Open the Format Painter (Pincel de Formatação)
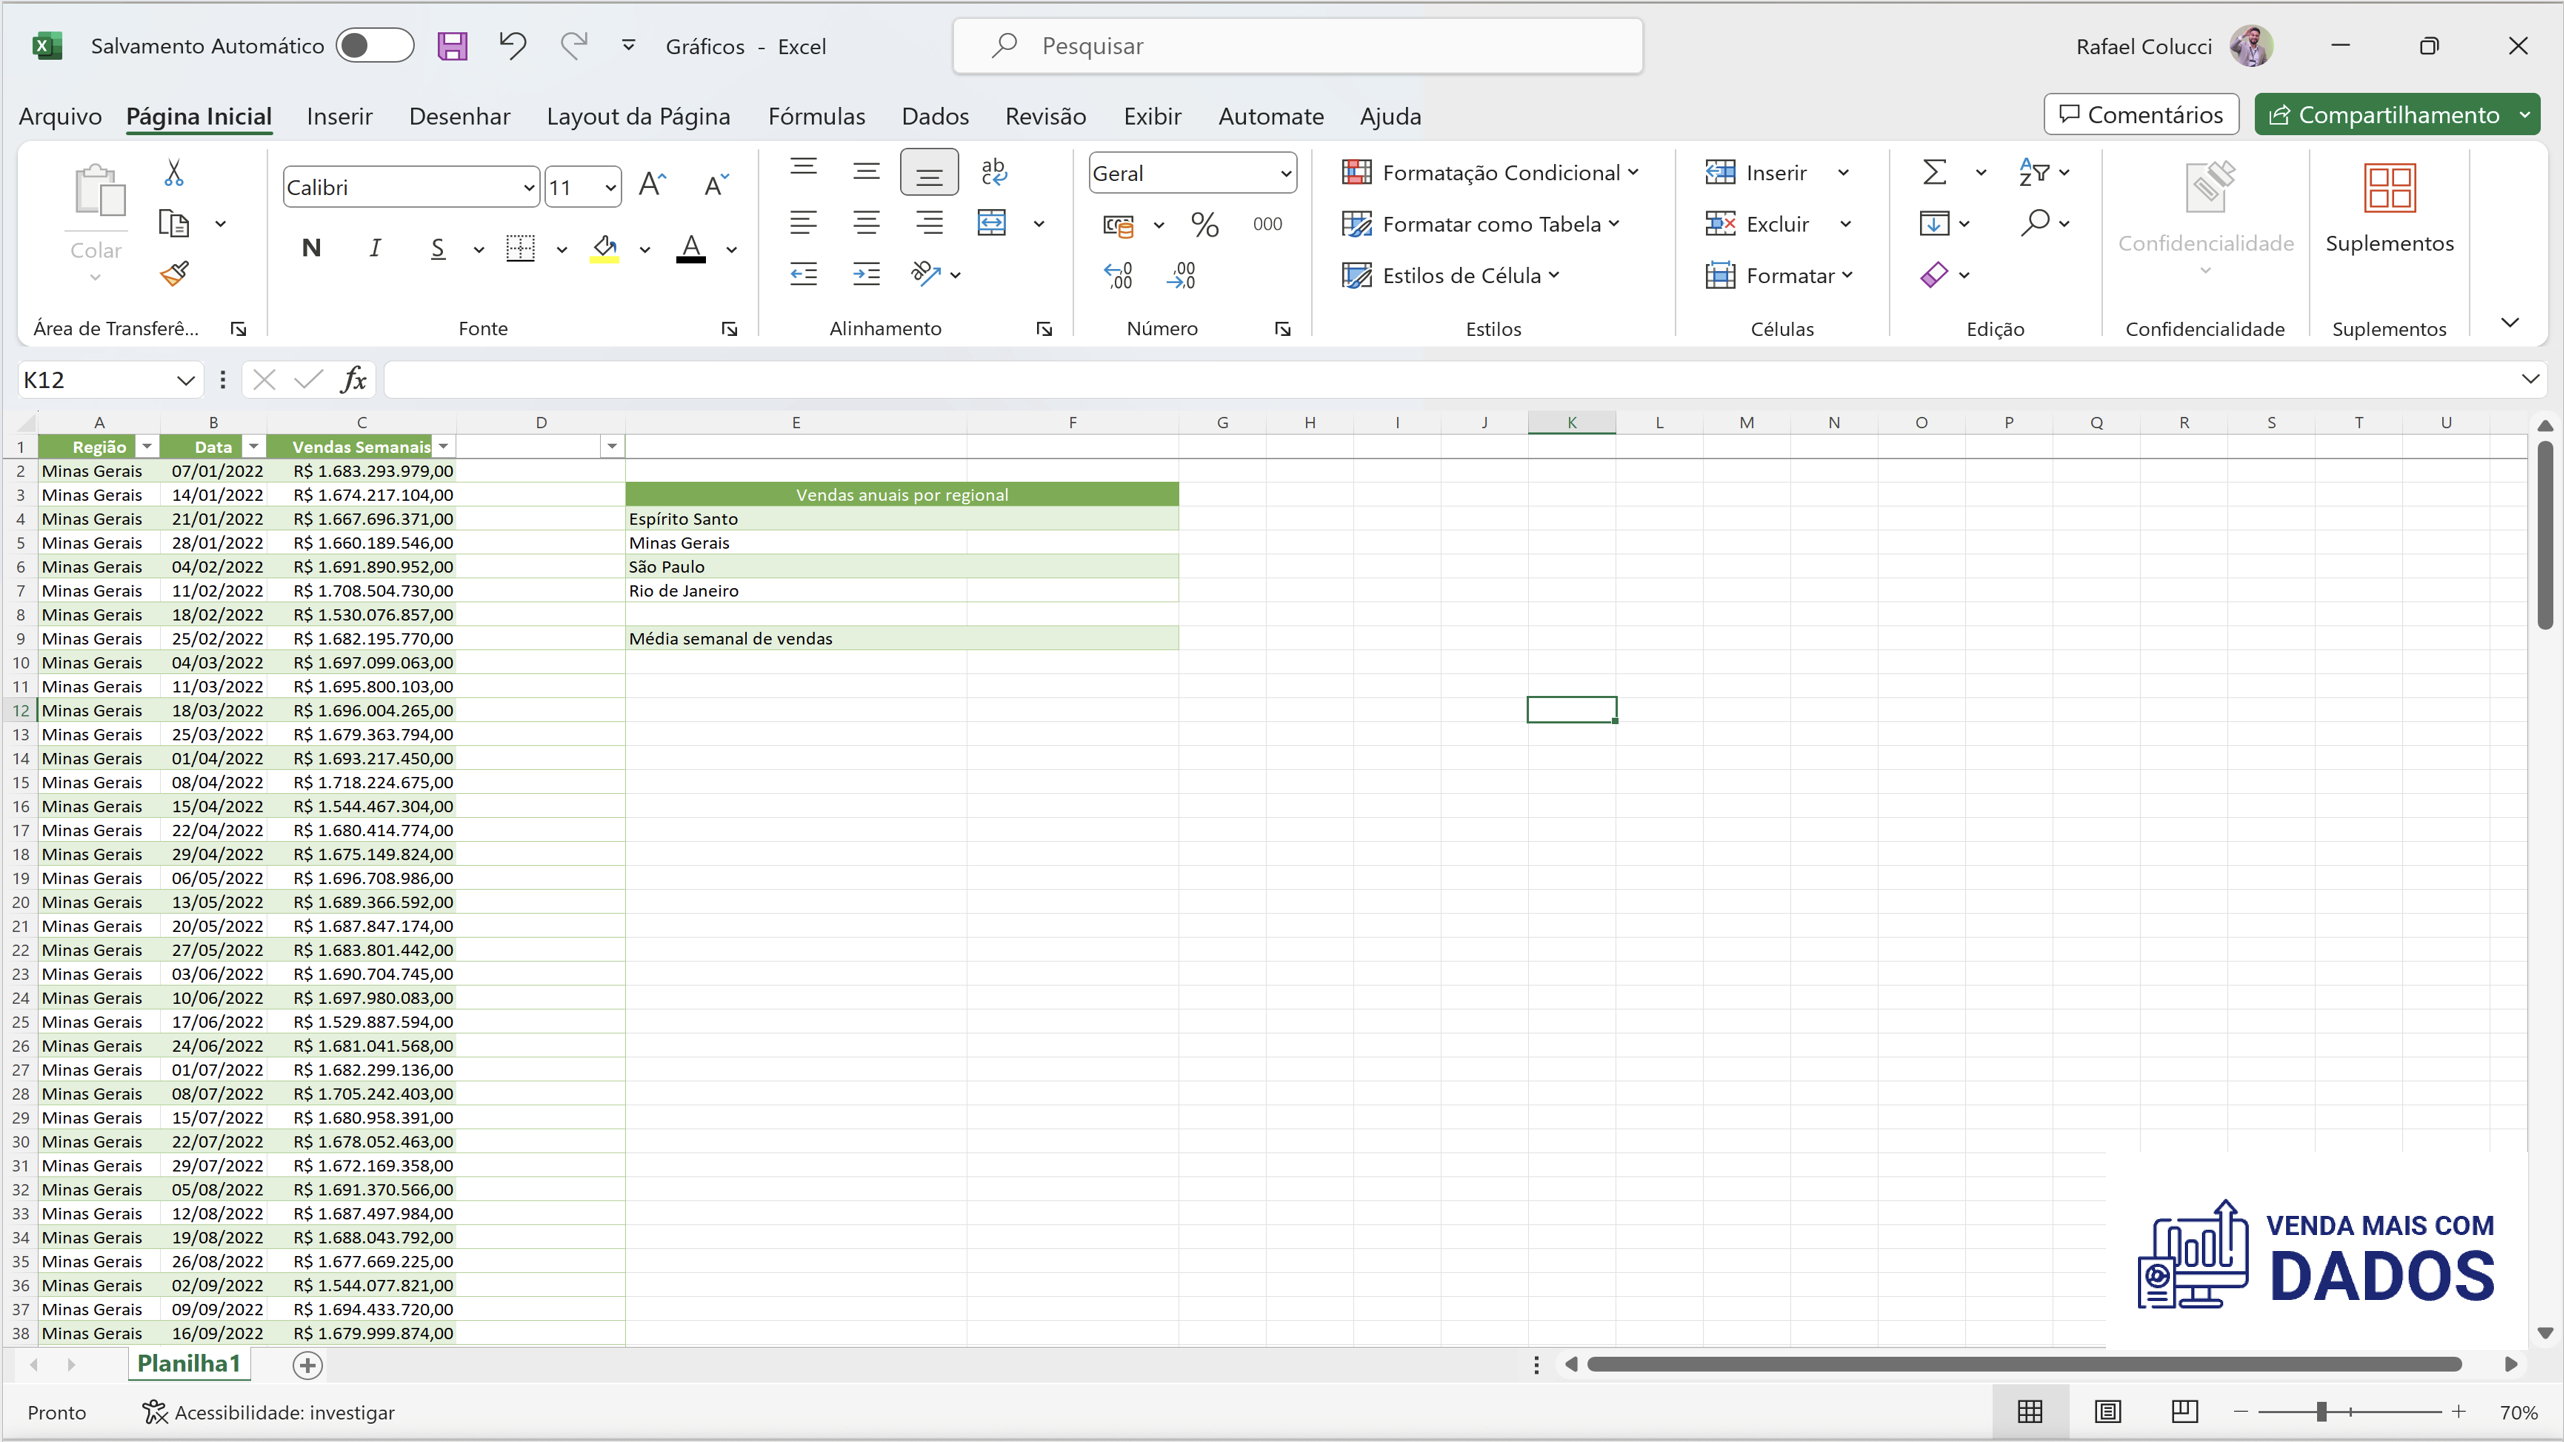Screen dimensions: 2564x1442 [x=173, y=272]
